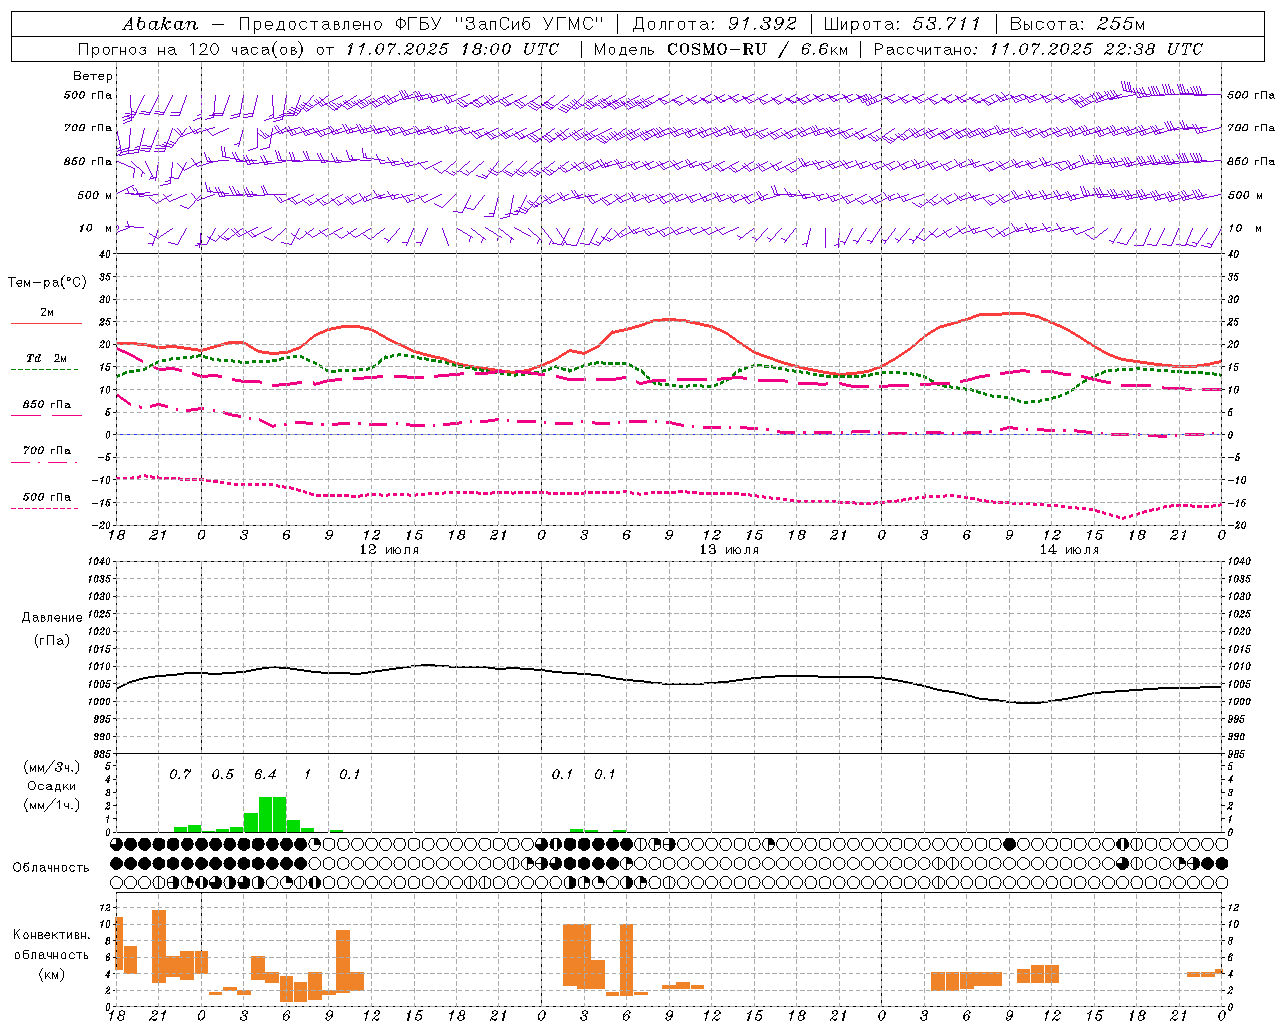Click the "Конвективн." convective cloud label

52,935
